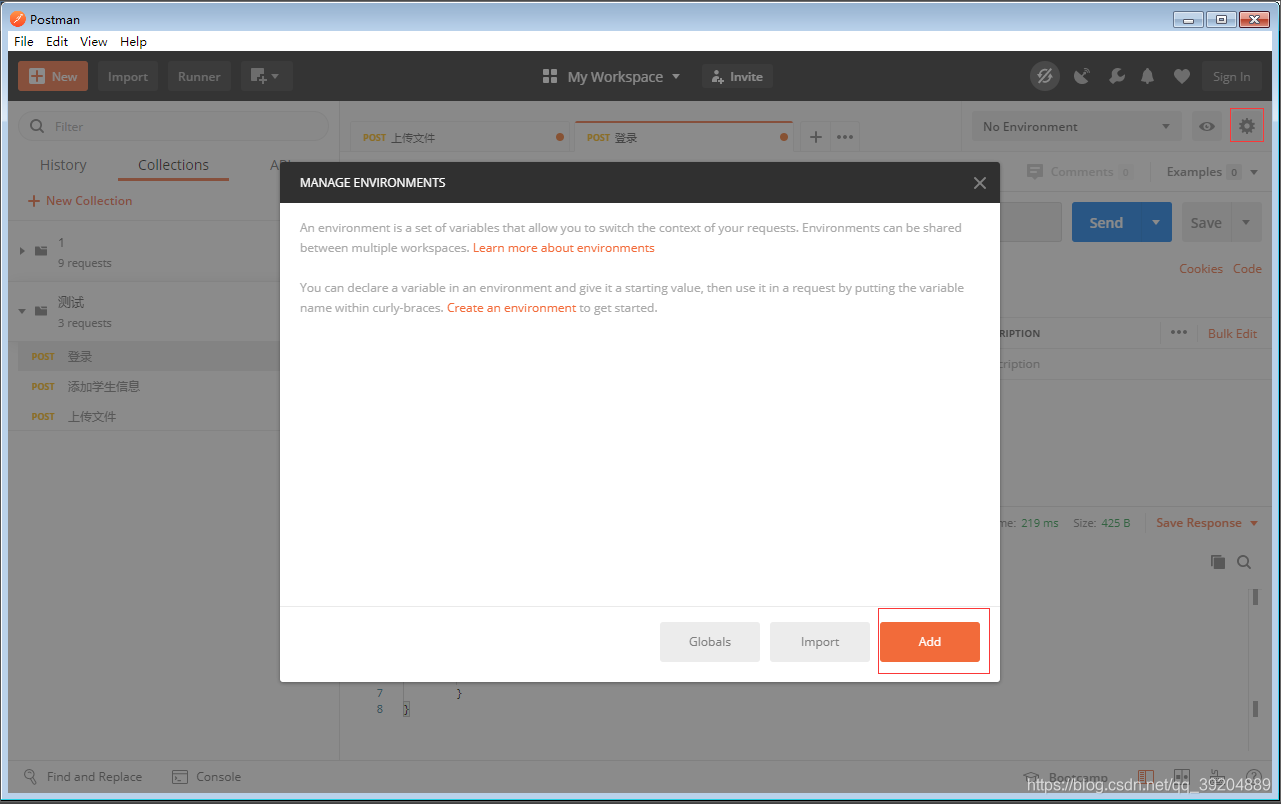
Task: Copy response with the copy icon
Action: [1218, 562]
